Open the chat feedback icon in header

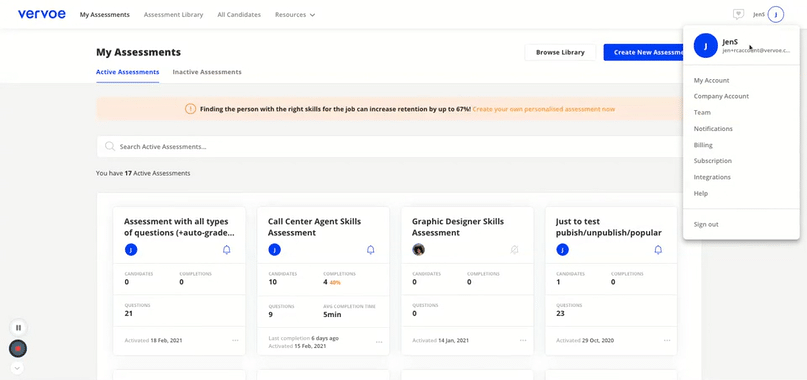pyautogui.click(x=739, y=14)
